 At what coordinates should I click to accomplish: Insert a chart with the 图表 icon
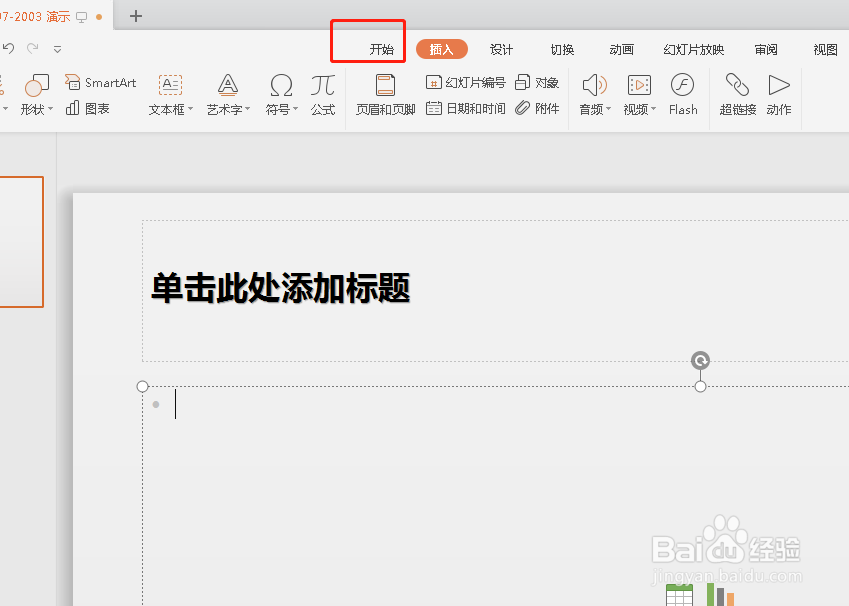[89, 109]
